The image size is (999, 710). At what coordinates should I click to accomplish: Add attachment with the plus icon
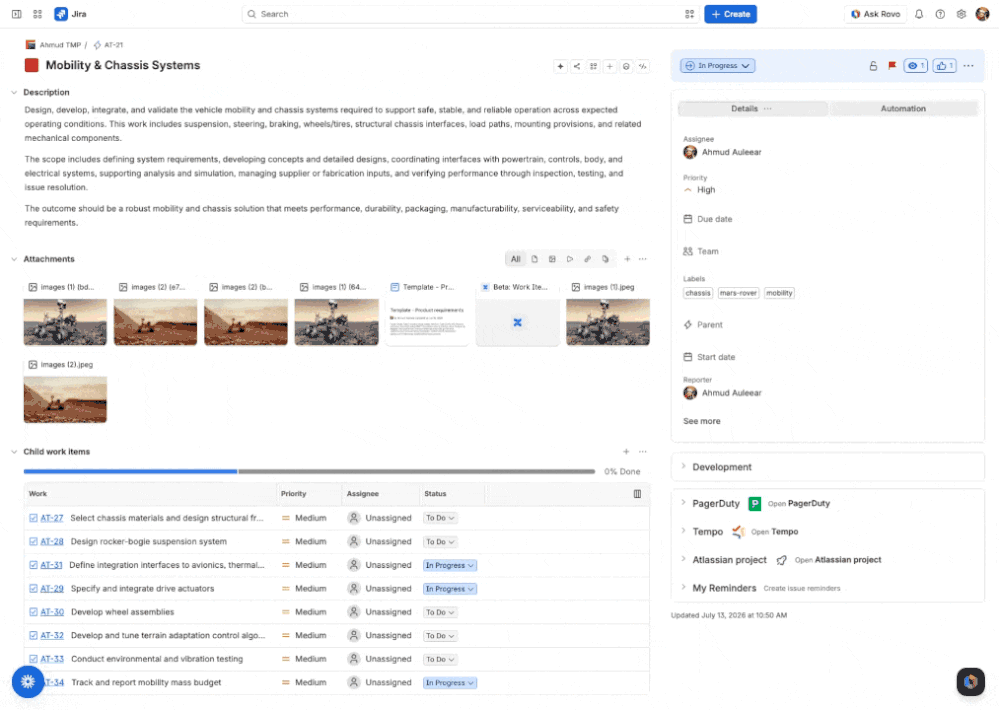tap(627, 259)
